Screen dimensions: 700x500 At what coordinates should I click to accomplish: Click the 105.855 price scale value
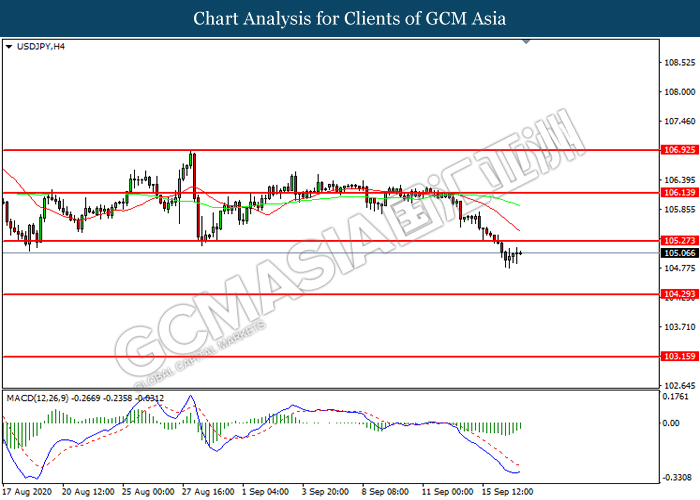click(x=680, y=210)
